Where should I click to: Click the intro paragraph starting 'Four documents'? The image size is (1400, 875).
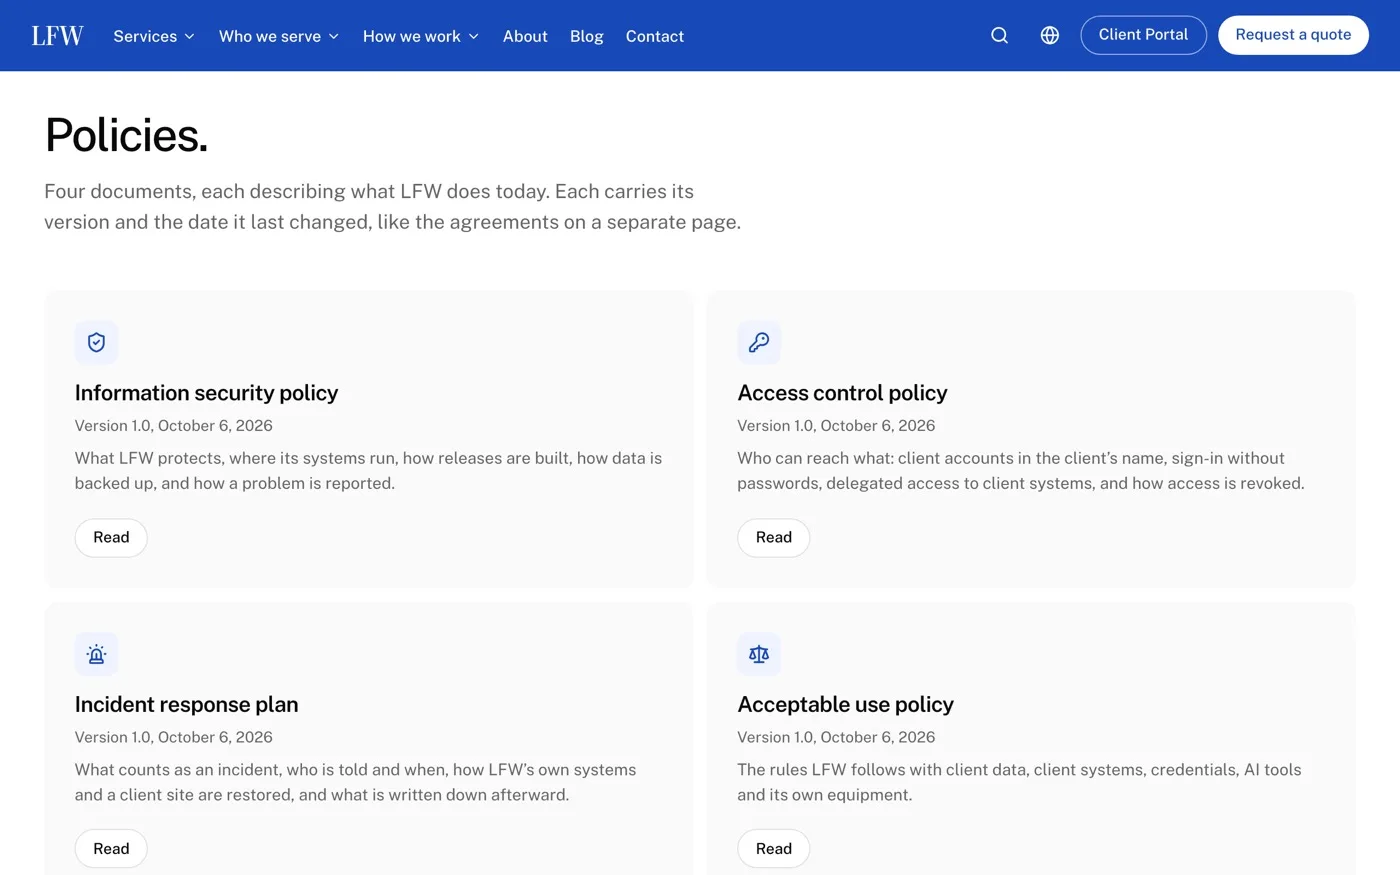coord(393,207)
